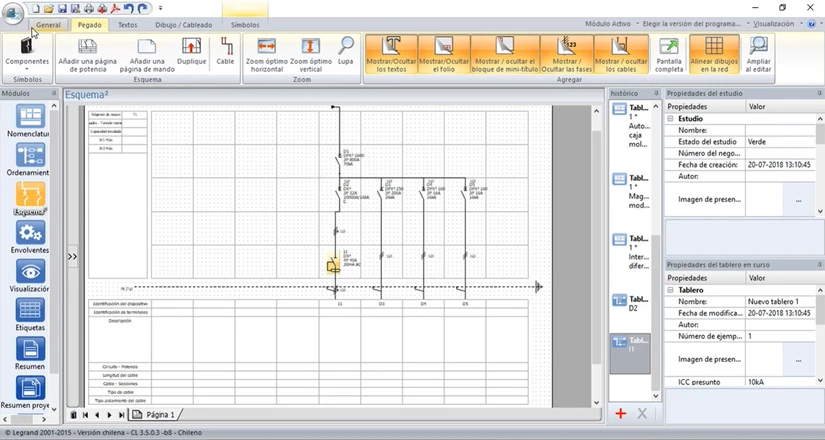Viewport: 825px width, 440px height.
Task: Select the Cable tool in ribbon
Action: 225,52
